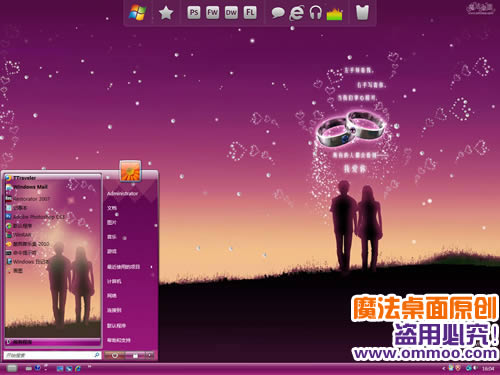Click the start menu search field
This screenshot has width=500, height=375.
52,355
